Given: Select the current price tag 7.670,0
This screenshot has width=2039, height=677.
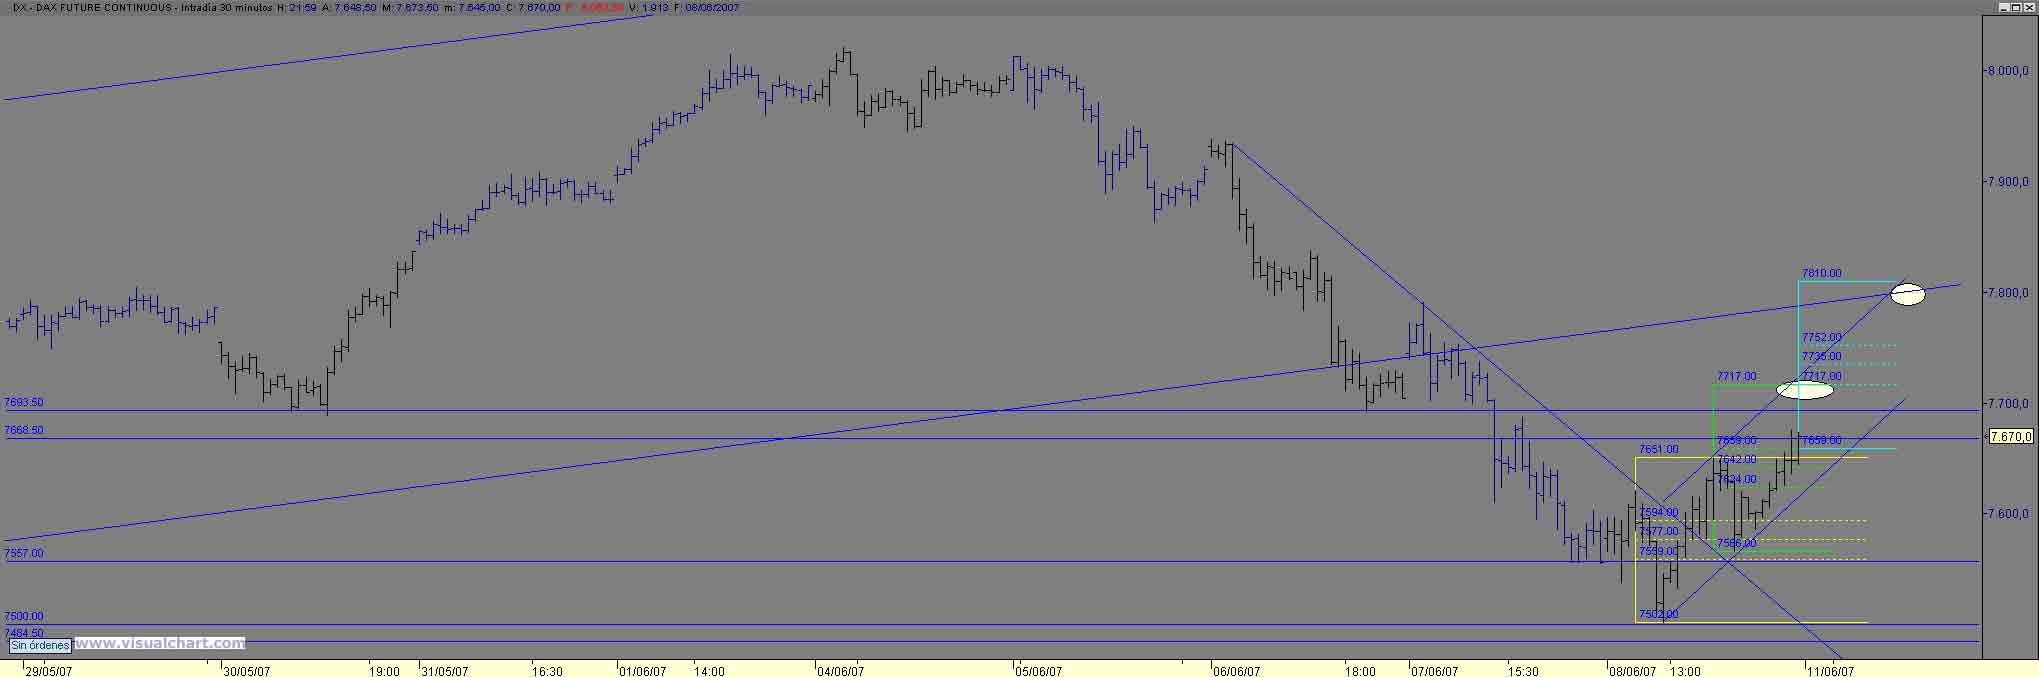Looking at the screenshot, I should click(2009, 436).
